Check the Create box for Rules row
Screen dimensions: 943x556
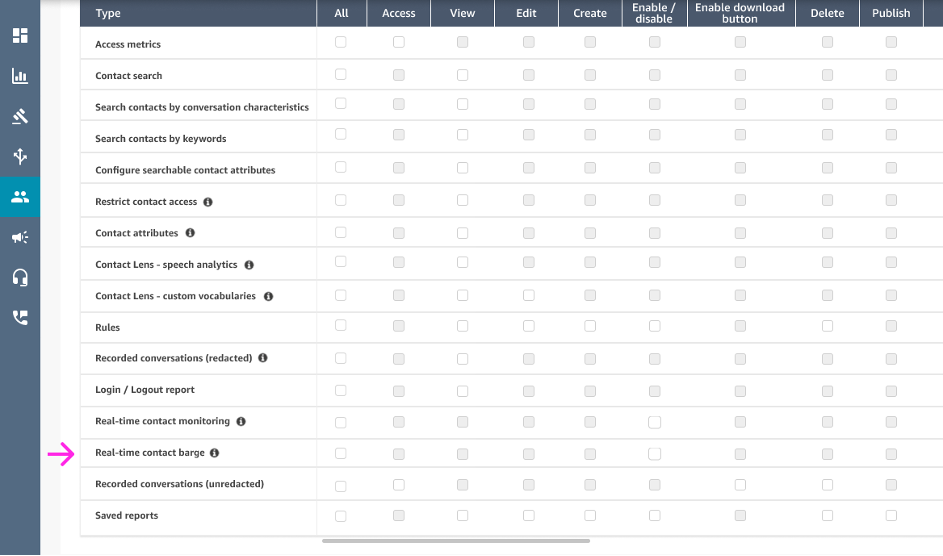click(x=590, y=326)
